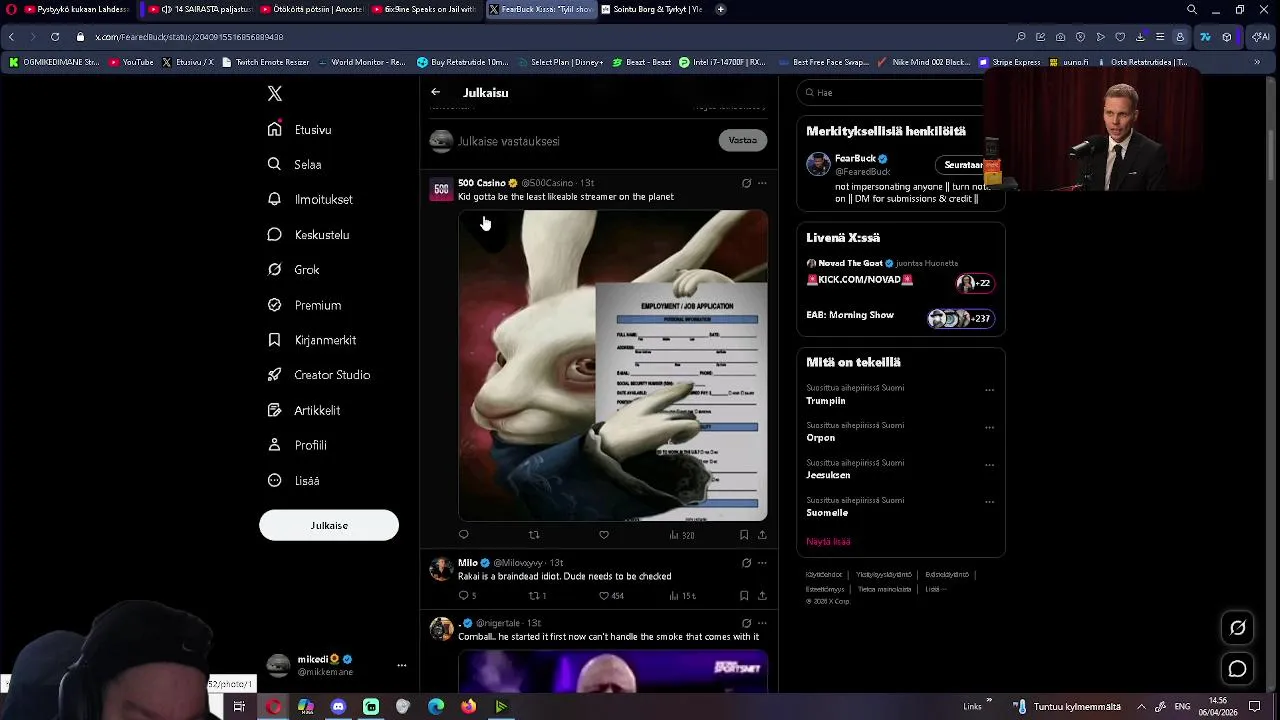View analytics 320 on 500 Casino post
This screenshot has height=720, width=1280.
(682, 535)
